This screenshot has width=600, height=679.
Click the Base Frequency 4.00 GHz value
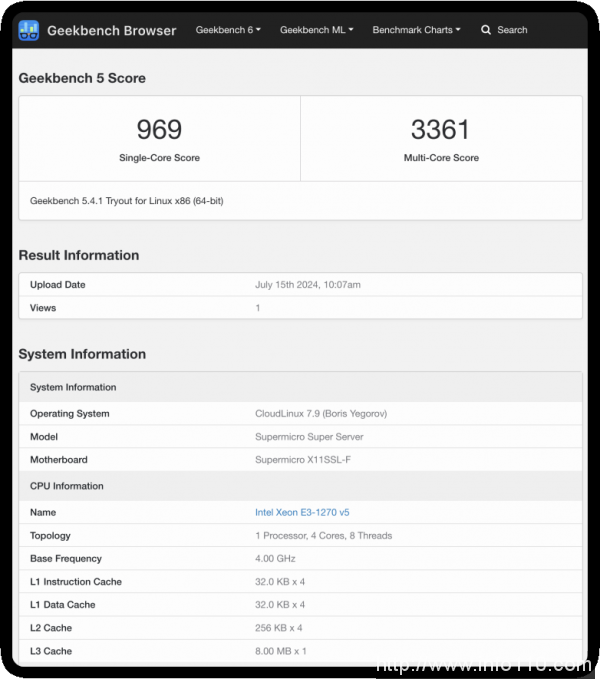coord(277,559)
